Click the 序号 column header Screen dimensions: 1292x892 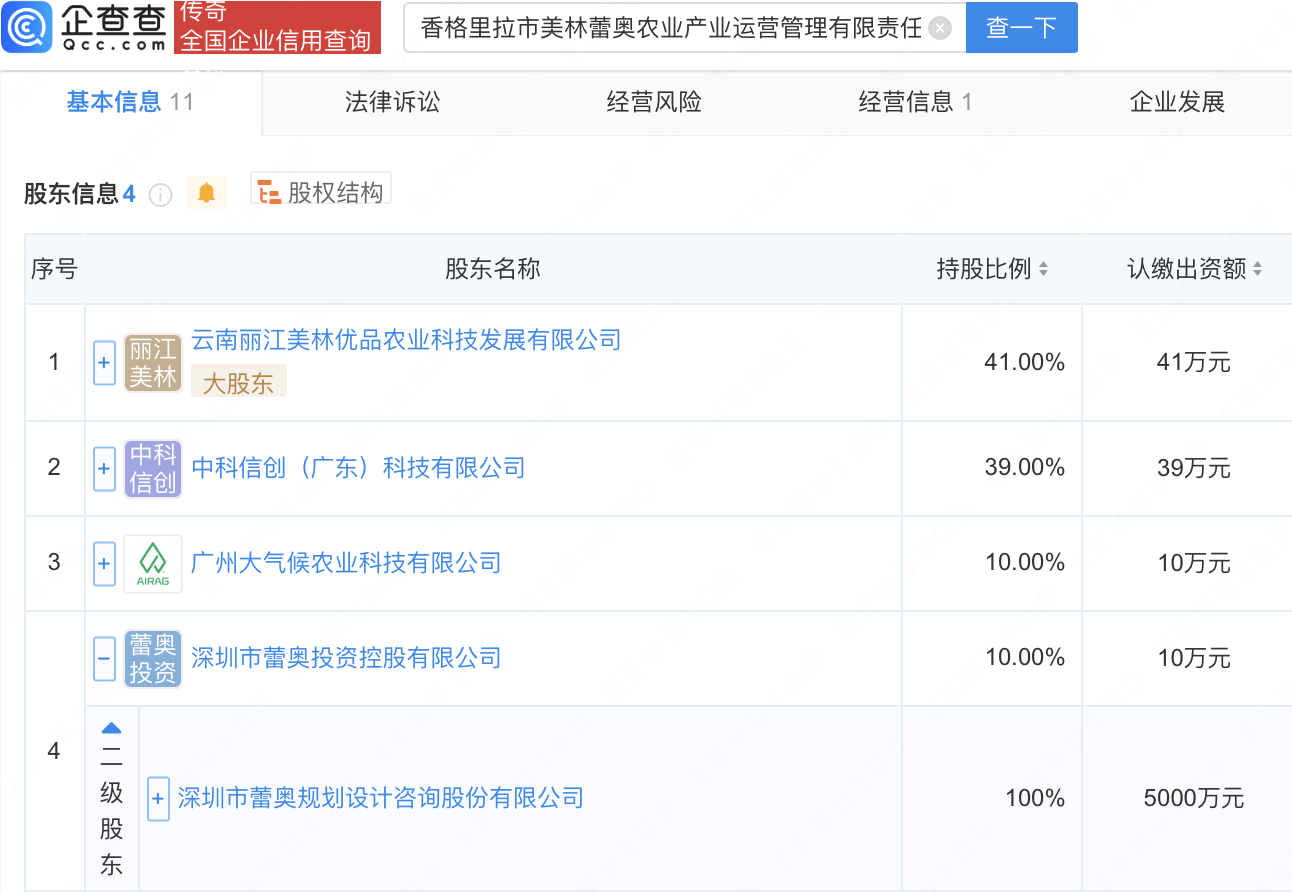(x=54, y=269)
